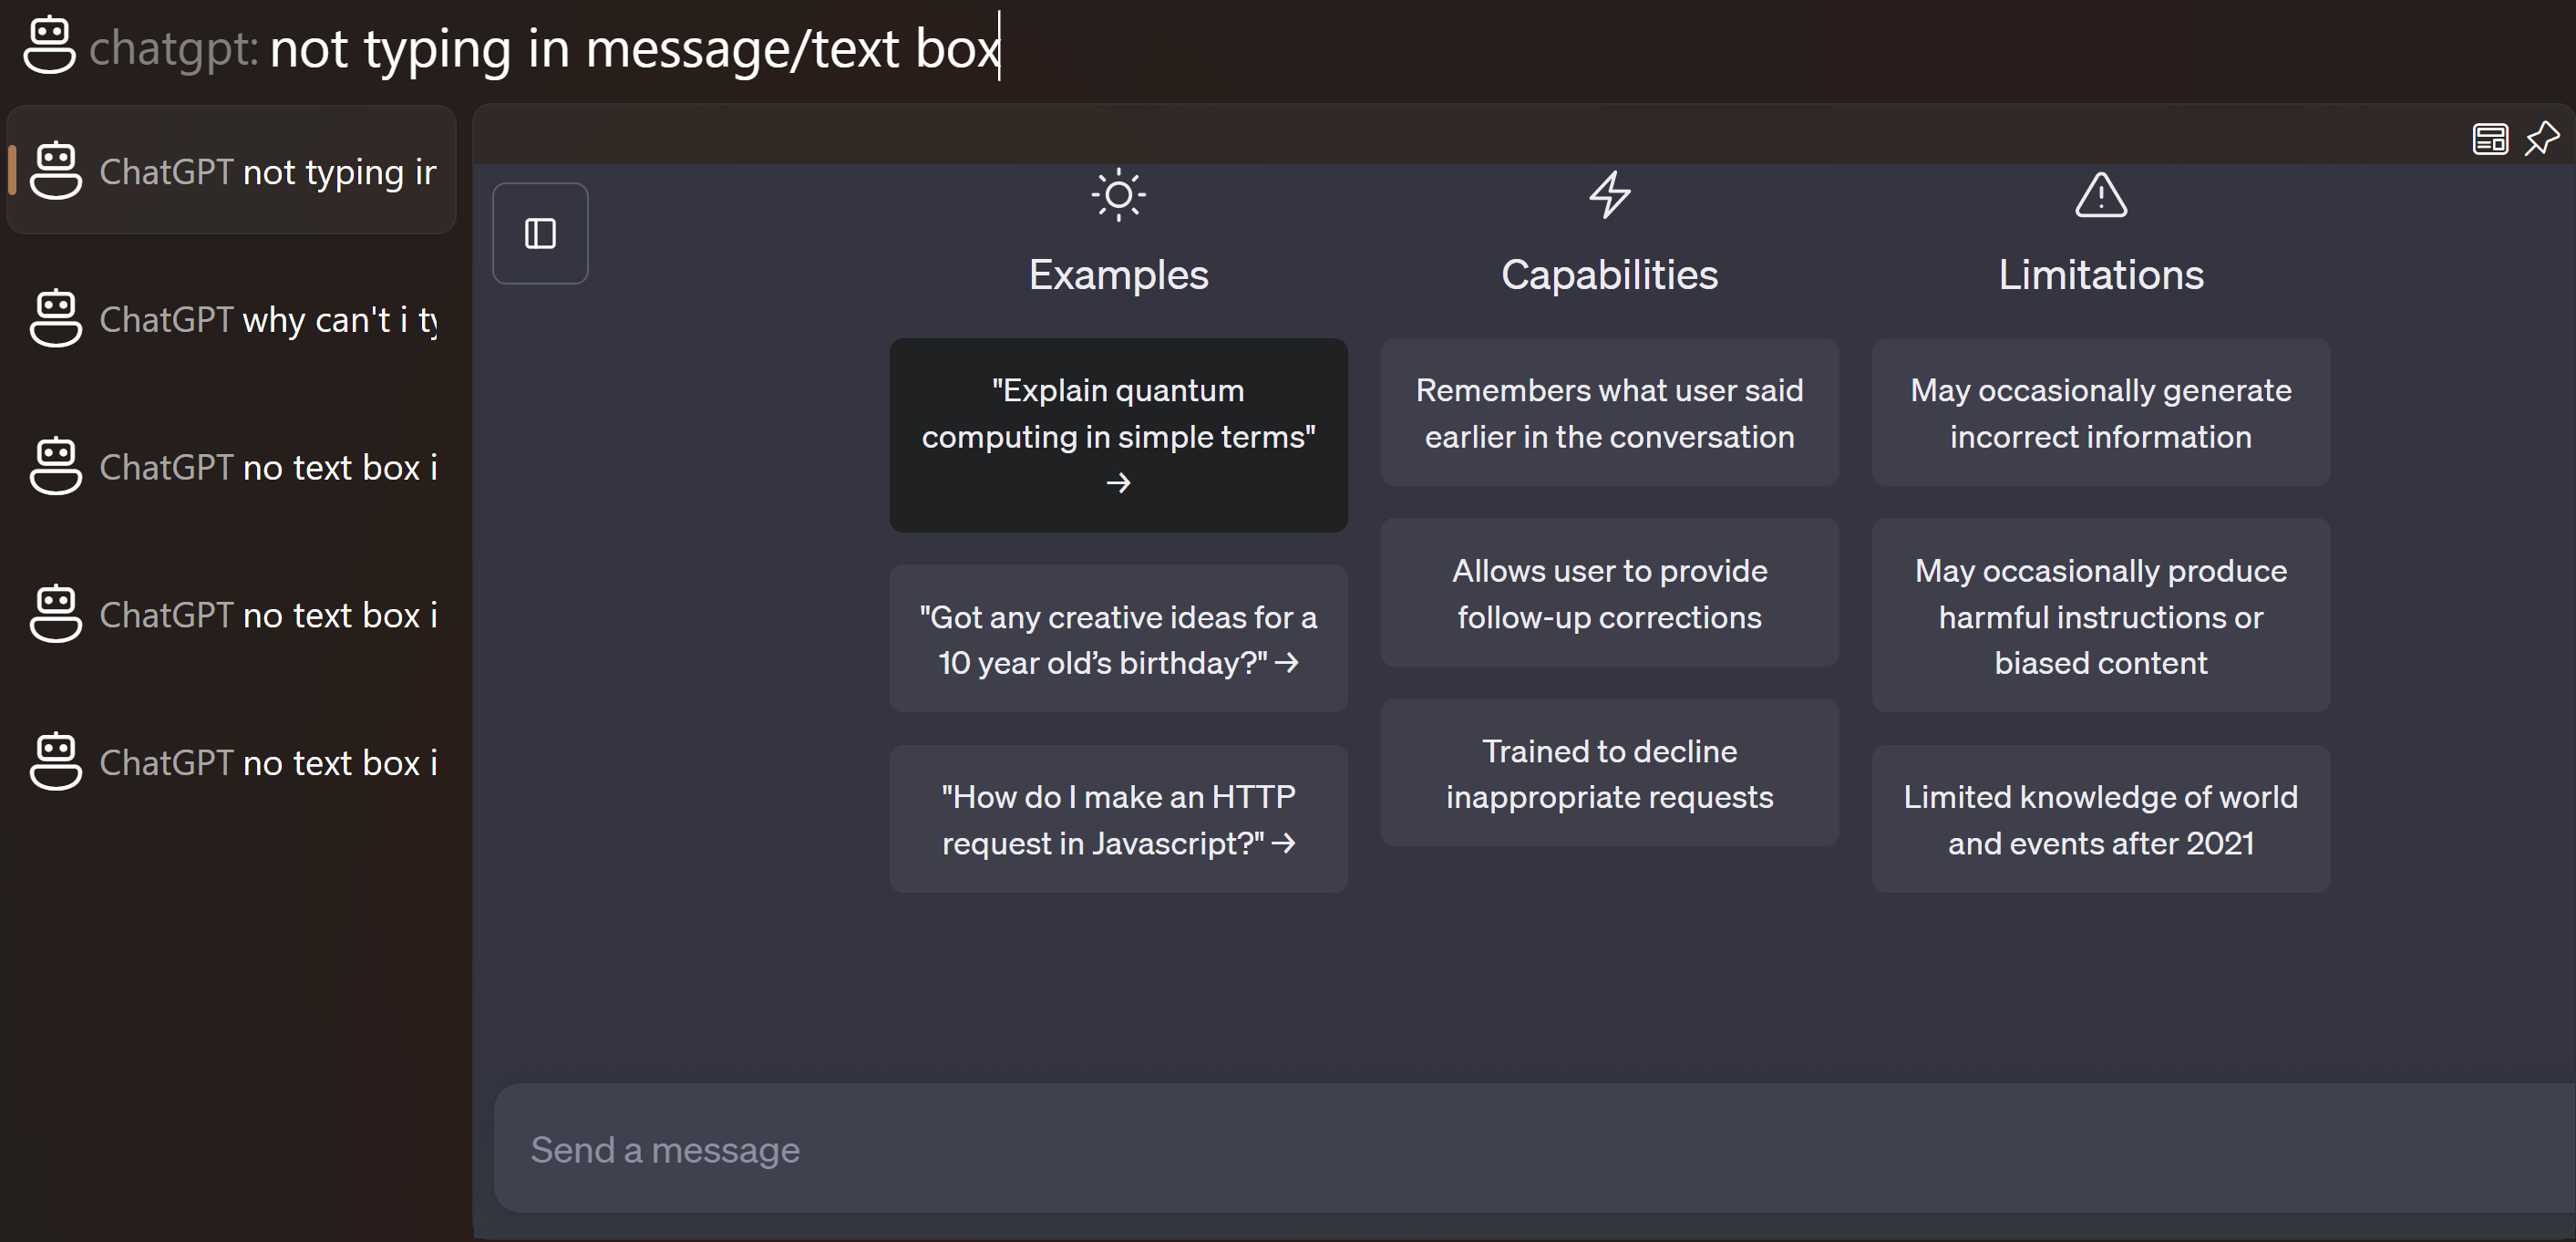This screenshot has height=1242, width=2576.
Task: Open the 'creative ideas for a birthday' example
Action: click(1117, 638)
